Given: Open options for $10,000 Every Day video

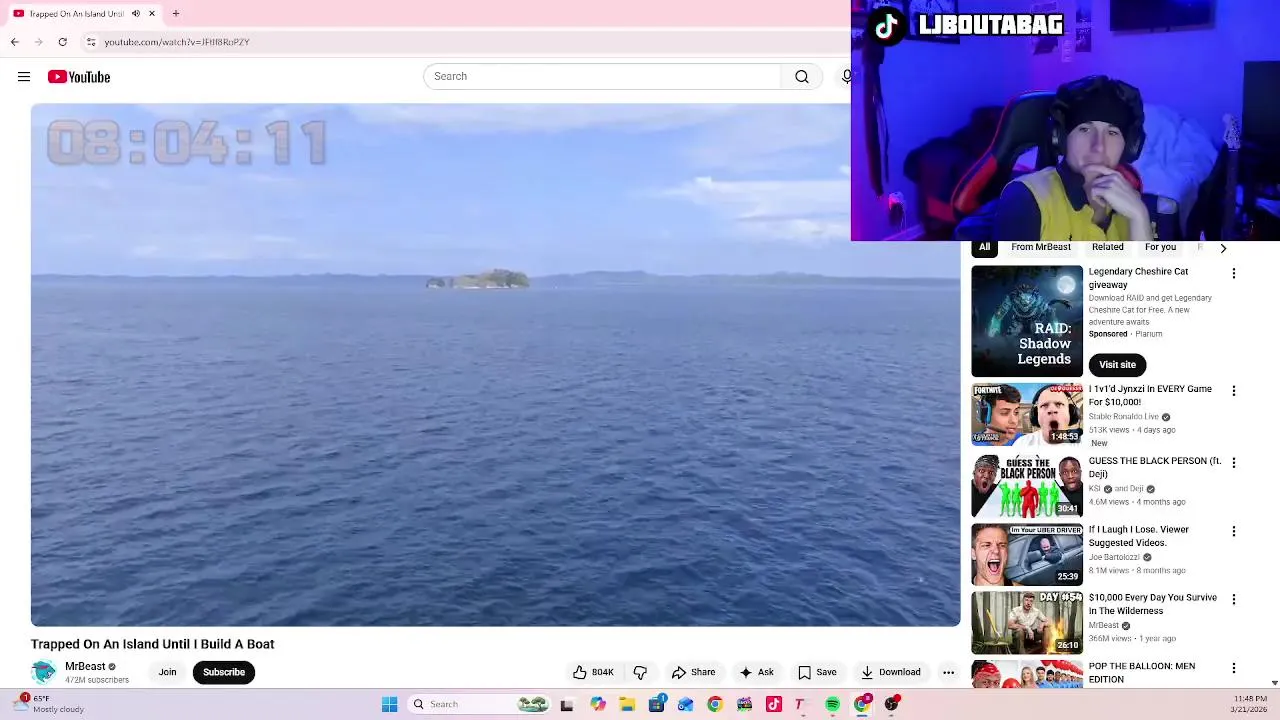Looking at the screenshot, I should (x=1233, y=599).
